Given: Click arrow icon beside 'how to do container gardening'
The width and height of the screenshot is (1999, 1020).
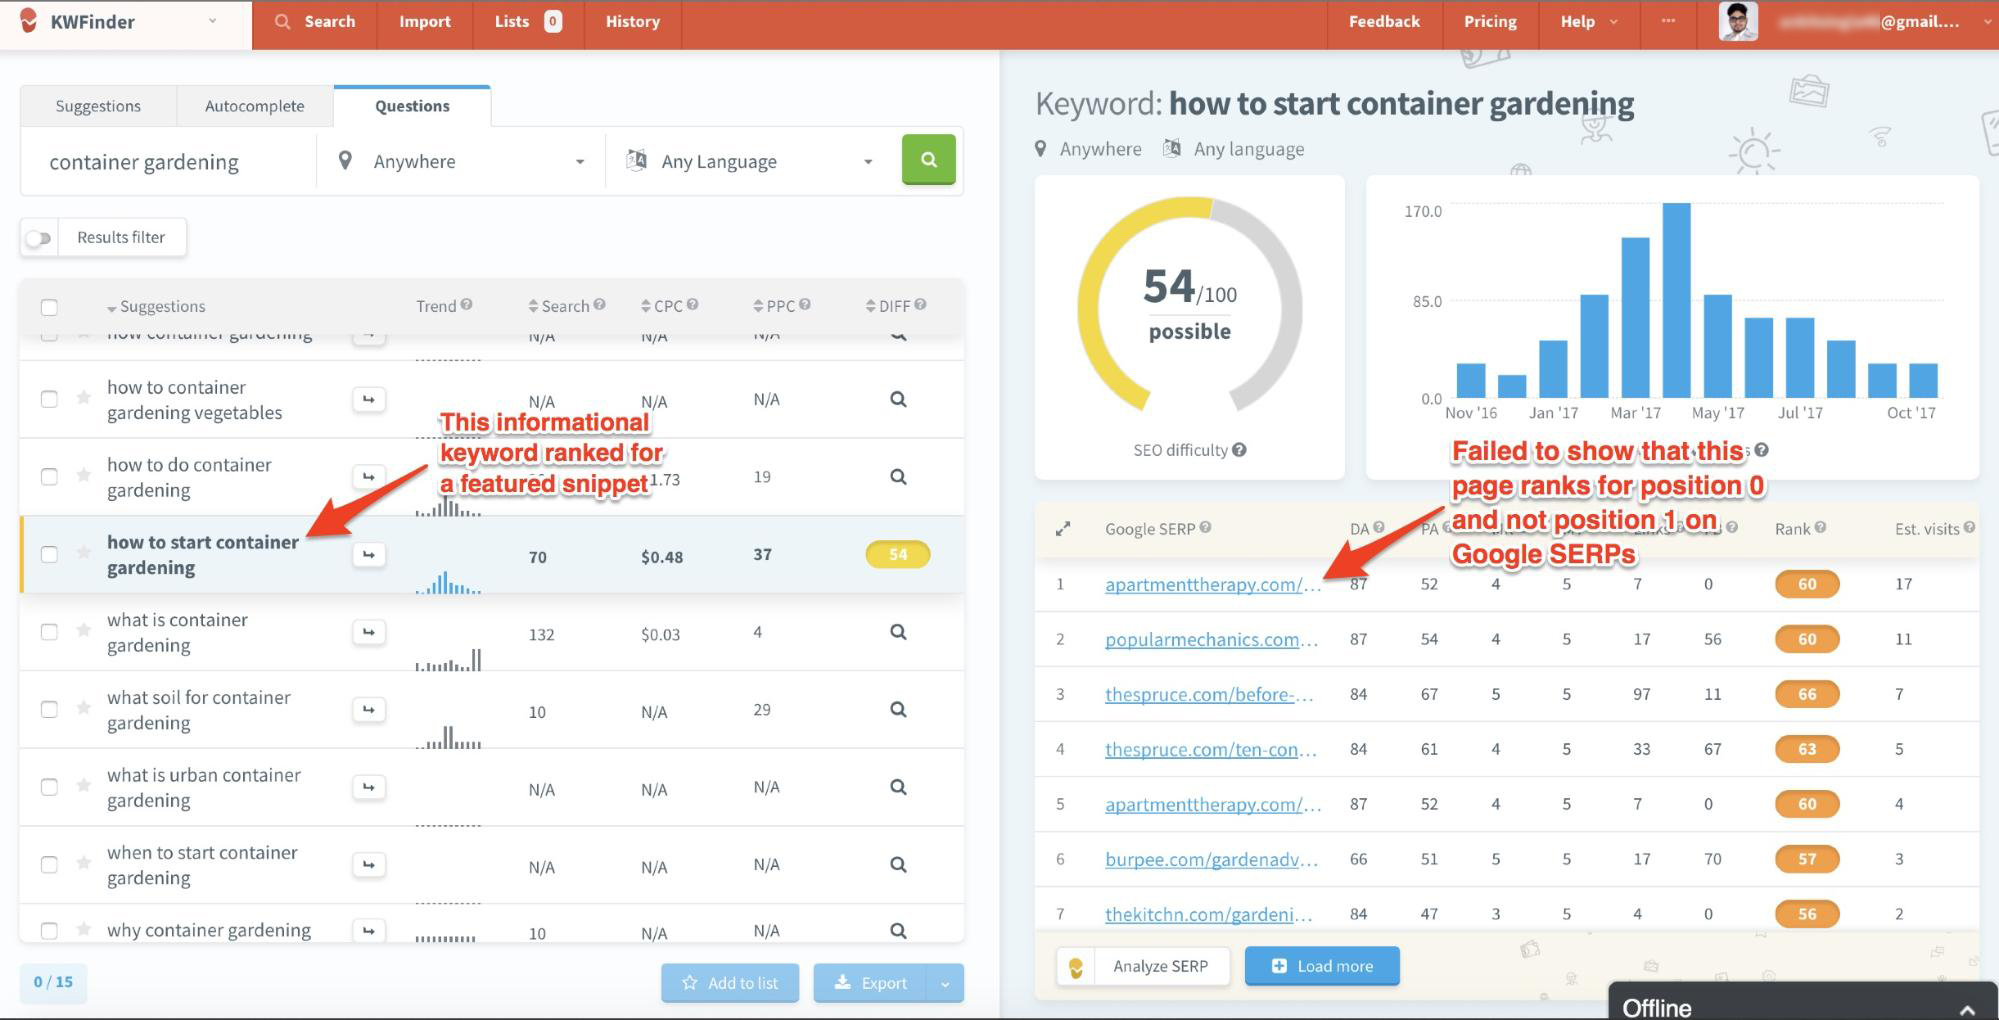Looking at the screenshot, I should pyautogui.click(x=368, y=477).
